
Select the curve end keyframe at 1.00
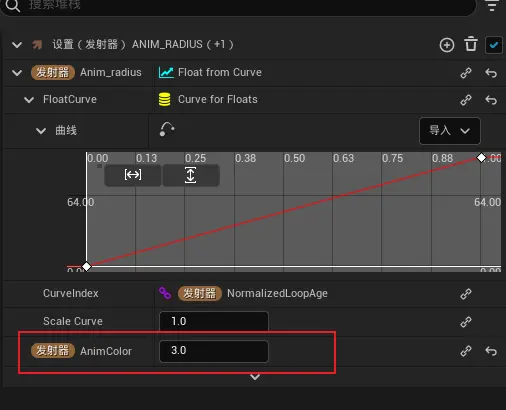[x=481, y=157]
